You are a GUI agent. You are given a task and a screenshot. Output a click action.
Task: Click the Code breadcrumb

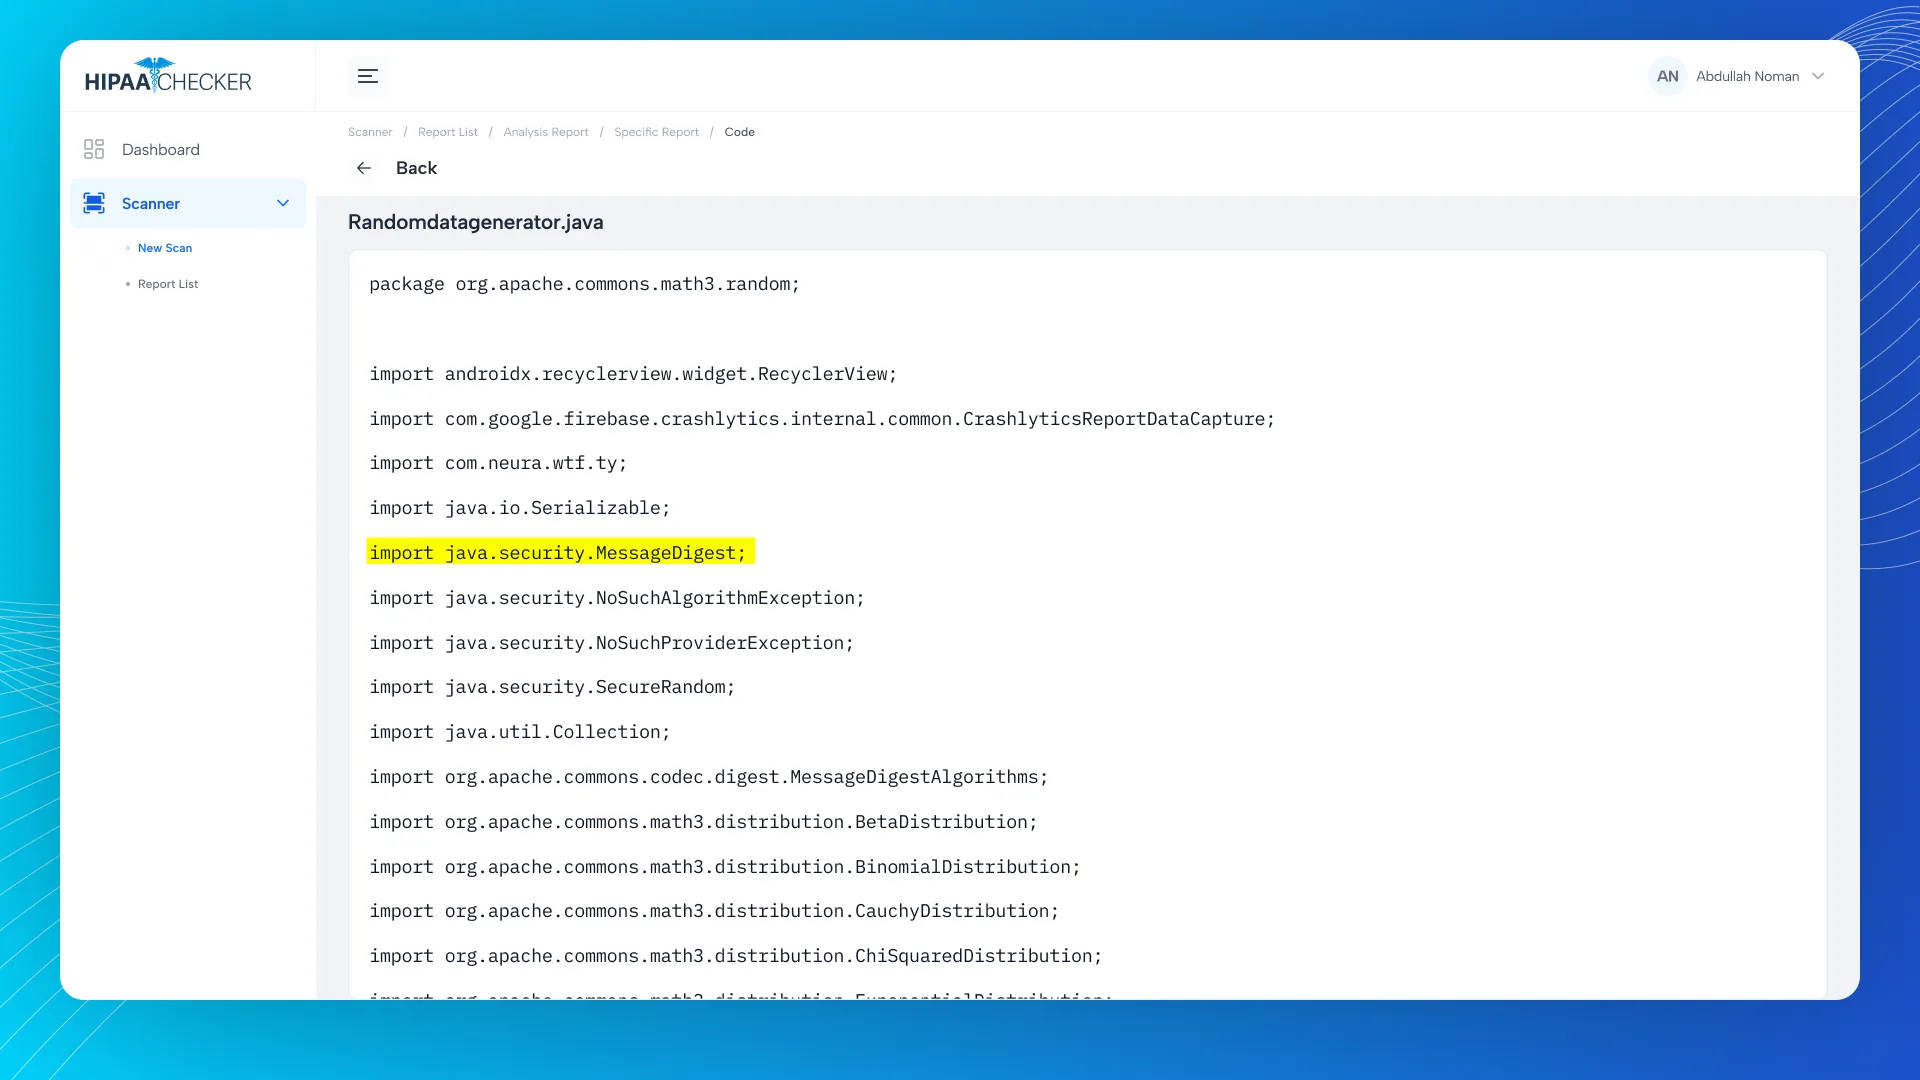740,132
